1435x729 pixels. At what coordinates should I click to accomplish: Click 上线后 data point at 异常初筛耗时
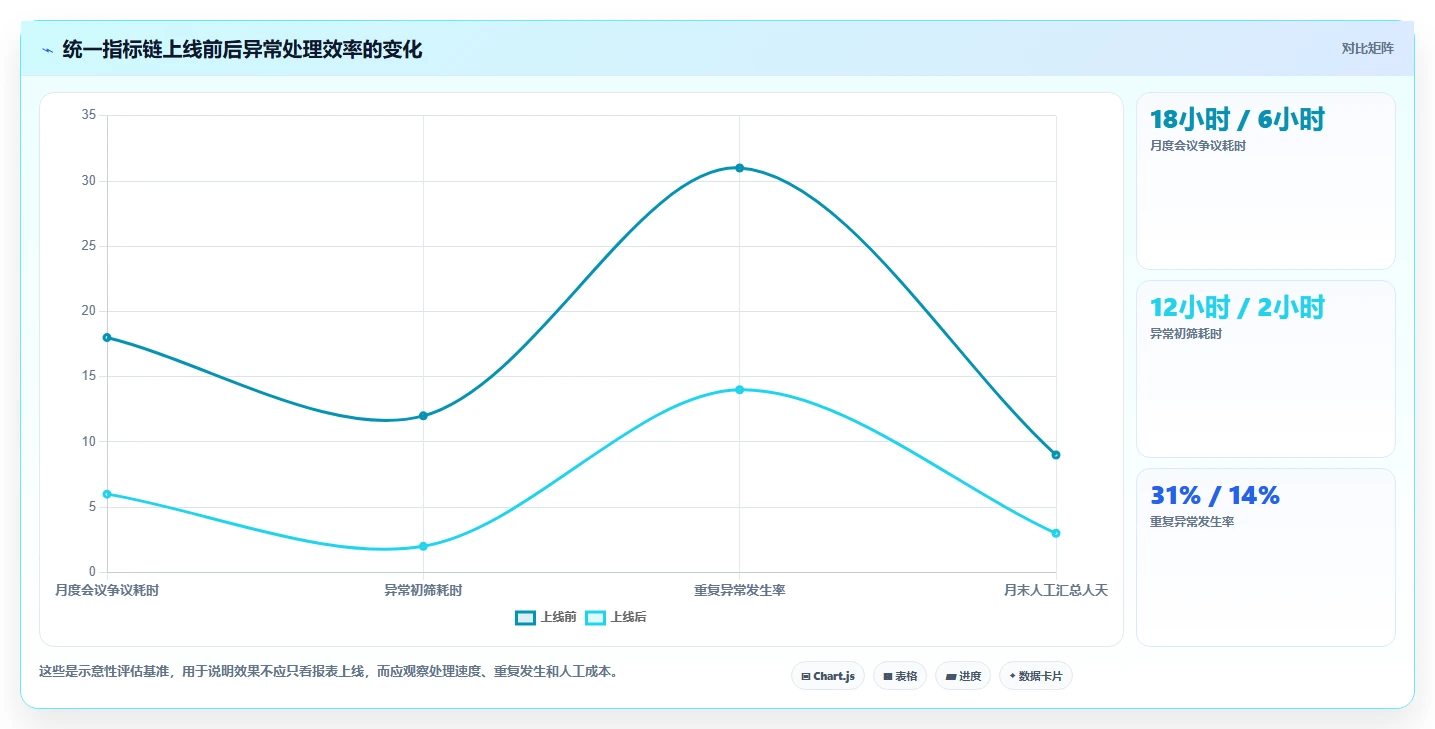pos(423,546)
